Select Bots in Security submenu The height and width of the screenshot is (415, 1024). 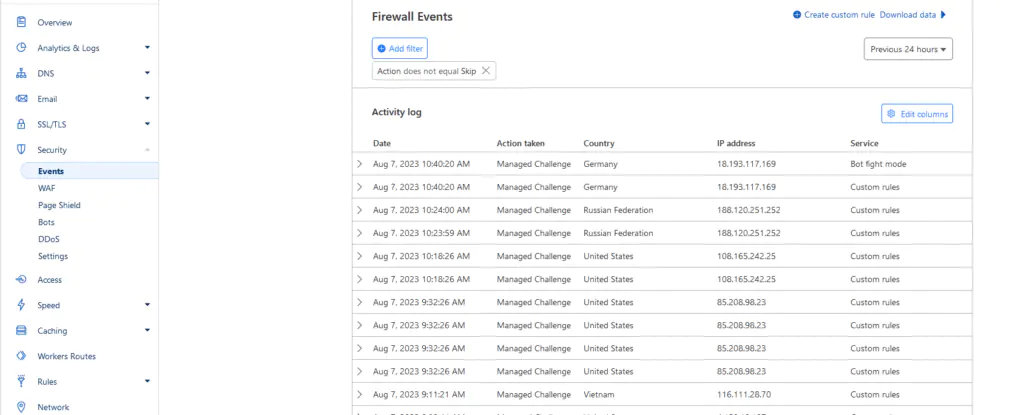[46, 222]
